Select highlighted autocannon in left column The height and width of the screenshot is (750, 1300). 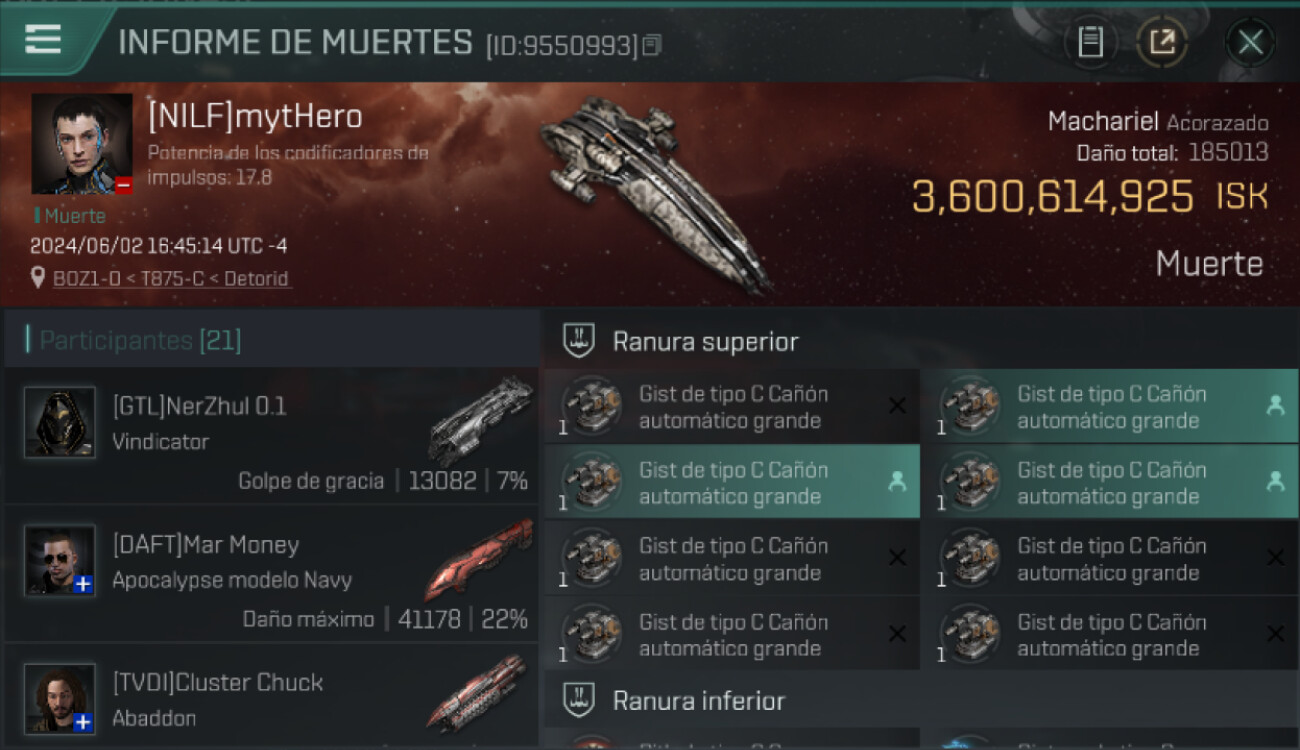coord(731,483)
